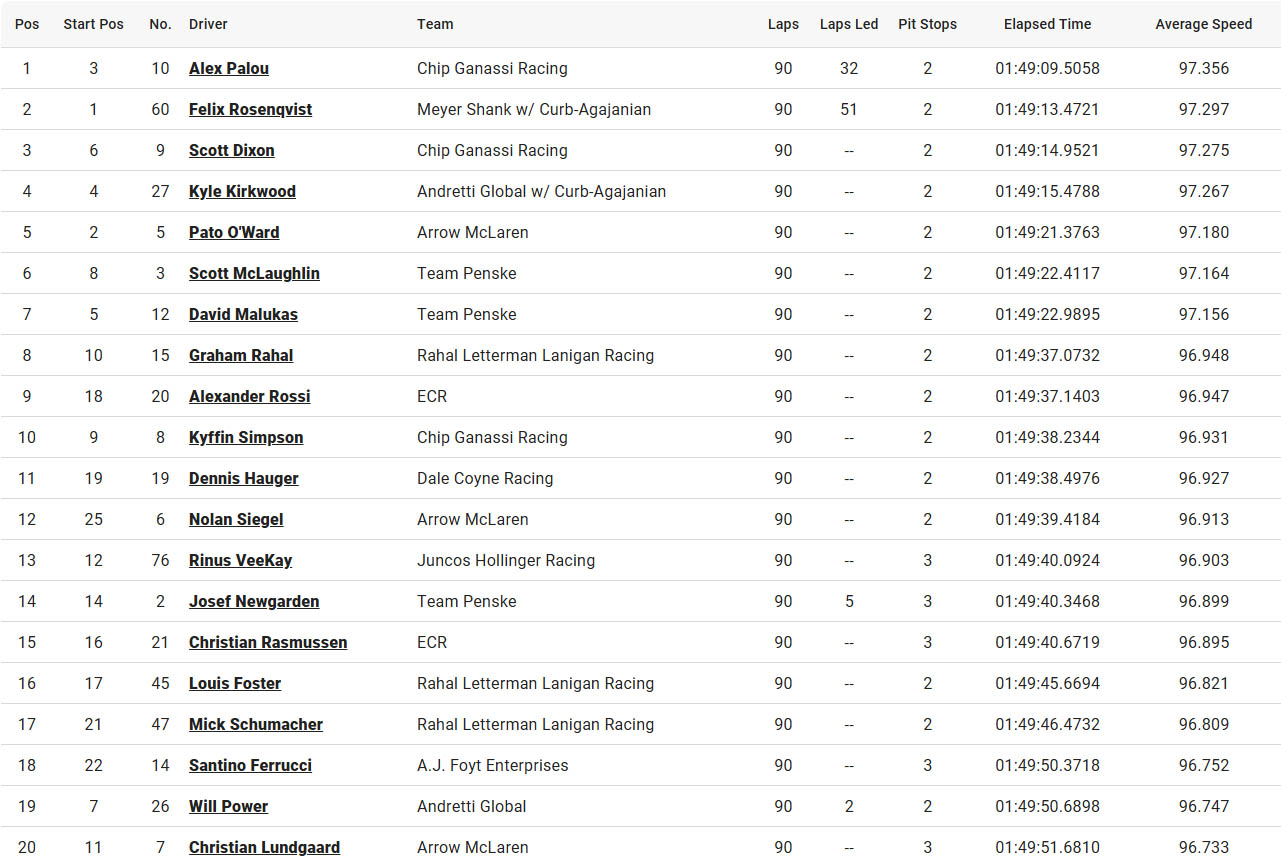View Will Power's driver page

(x=228, y=807)
